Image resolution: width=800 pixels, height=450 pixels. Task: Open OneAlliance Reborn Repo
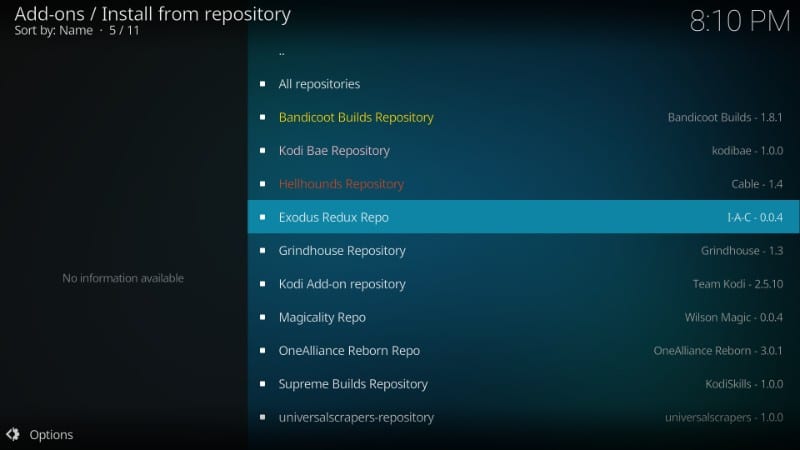tap(523, 351)
